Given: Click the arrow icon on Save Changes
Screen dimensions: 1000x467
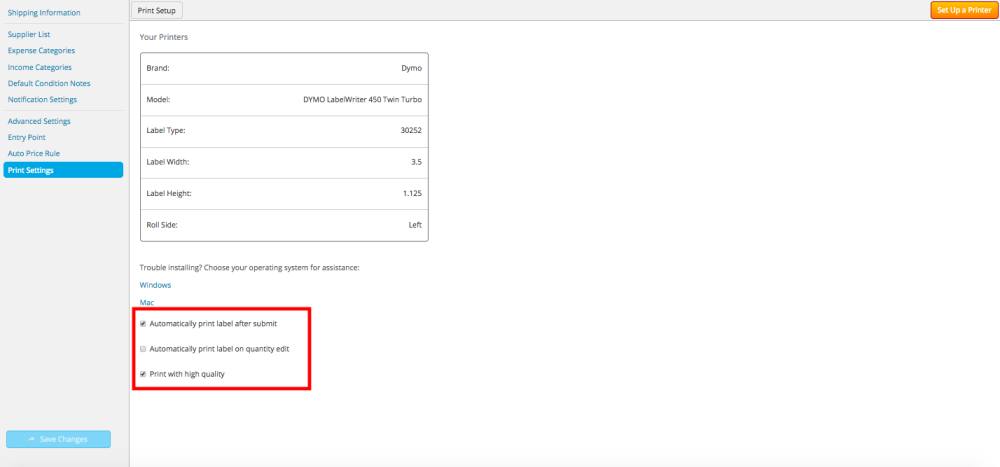Looking at the screenshot, I should tap(32, 440).
